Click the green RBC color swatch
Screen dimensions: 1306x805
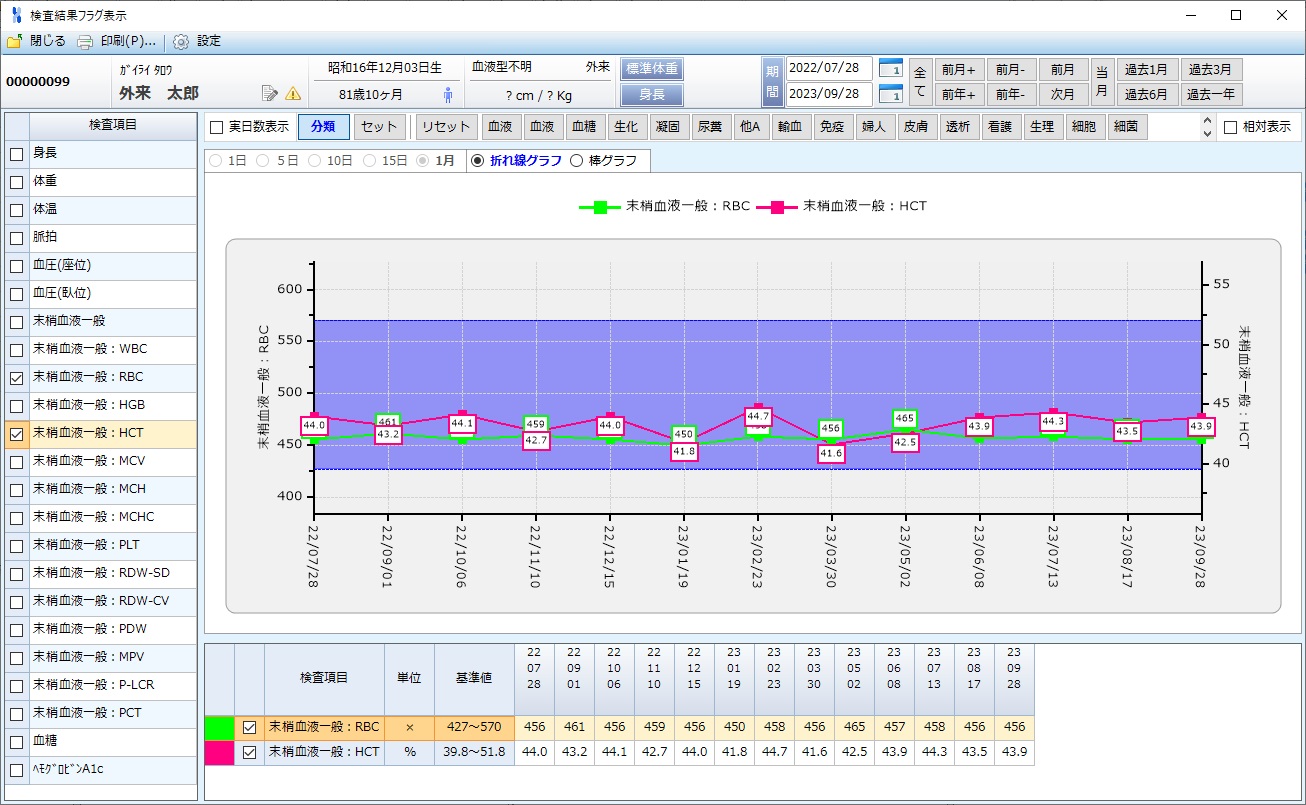[219, 727]
